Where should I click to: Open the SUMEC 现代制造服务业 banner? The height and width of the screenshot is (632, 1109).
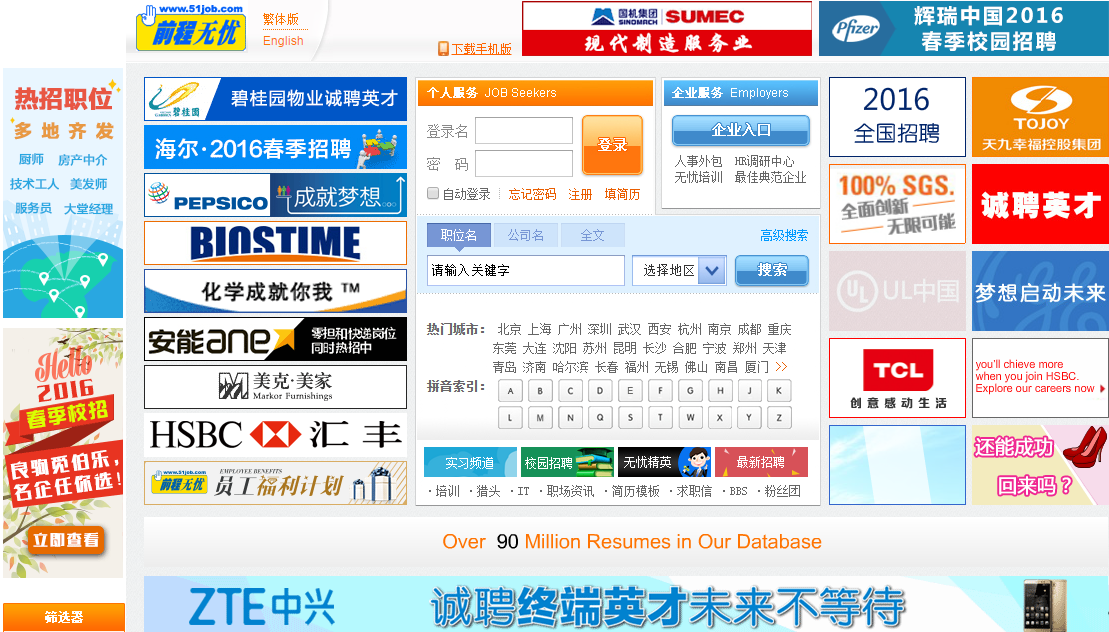coord(667,28)
